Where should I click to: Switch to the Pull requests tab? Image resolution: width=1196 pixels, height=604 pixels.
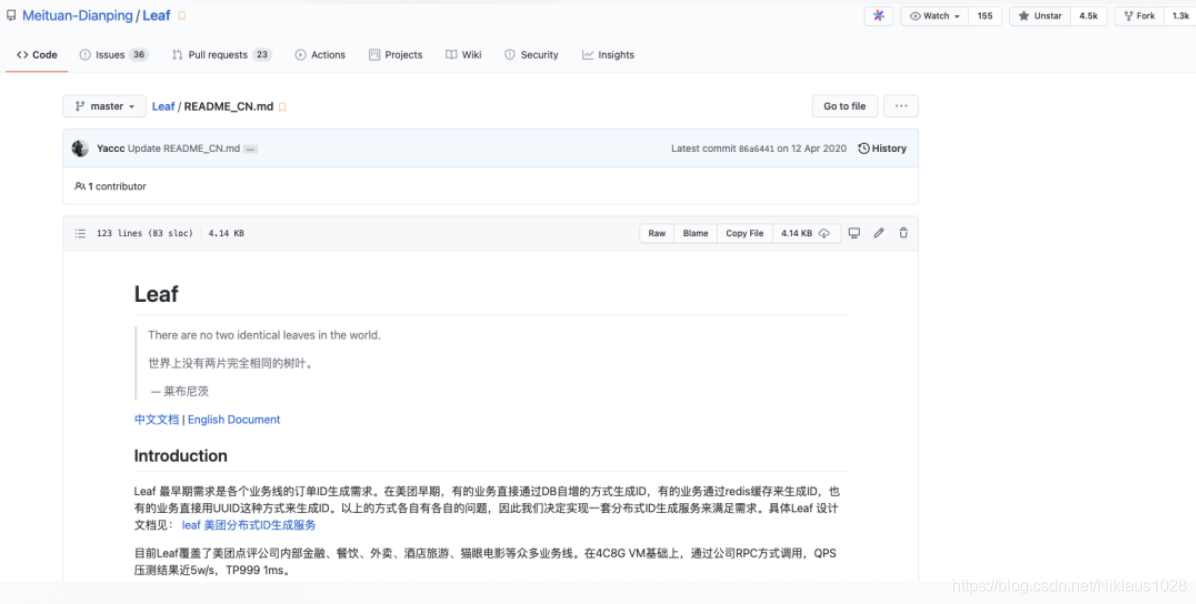221,55
